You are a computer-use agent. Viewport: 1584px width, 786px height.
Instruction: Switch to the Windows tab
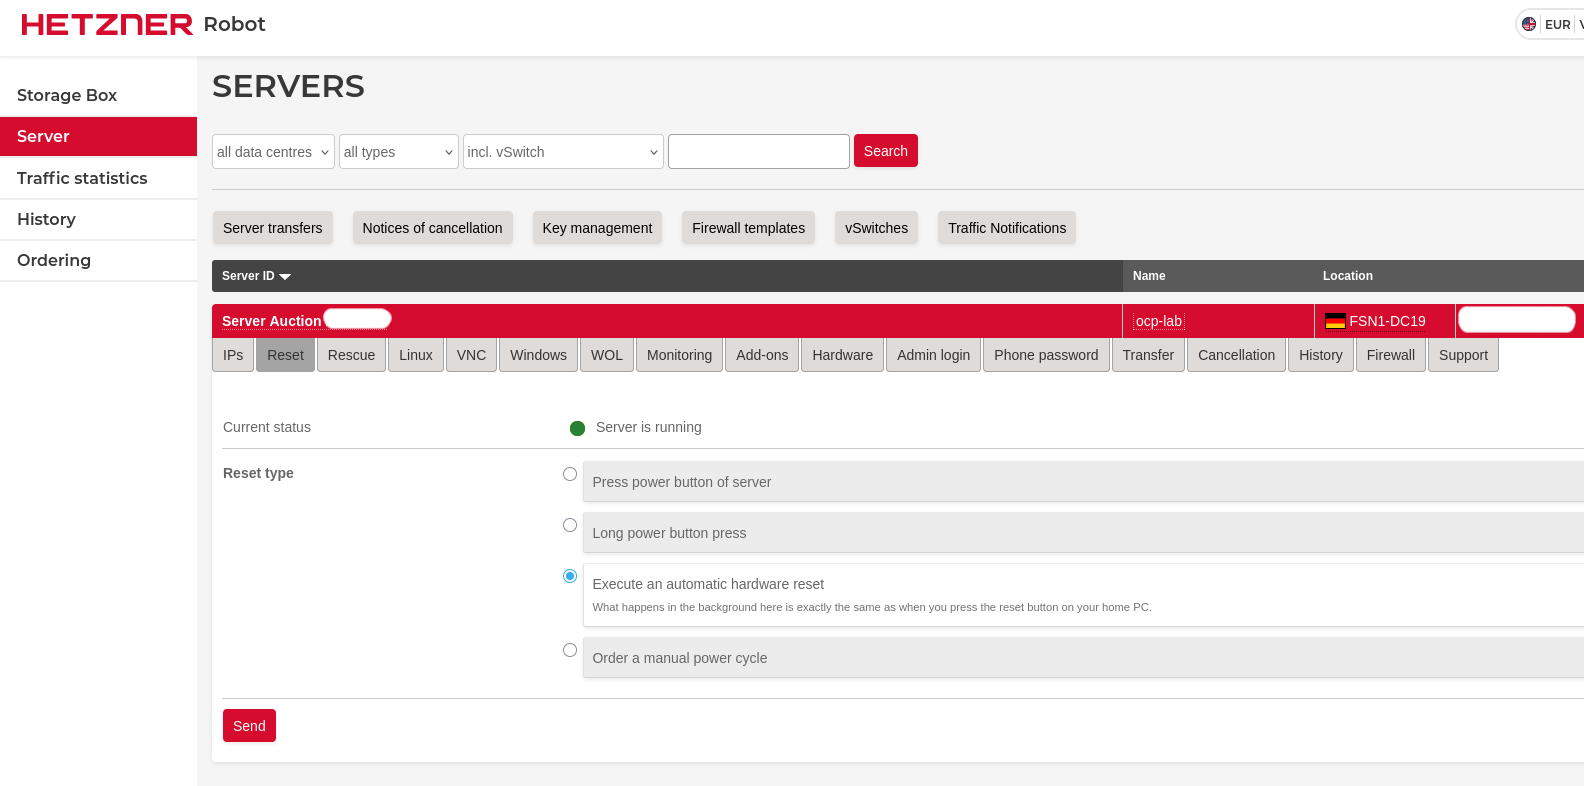click(x=538, y=355)
